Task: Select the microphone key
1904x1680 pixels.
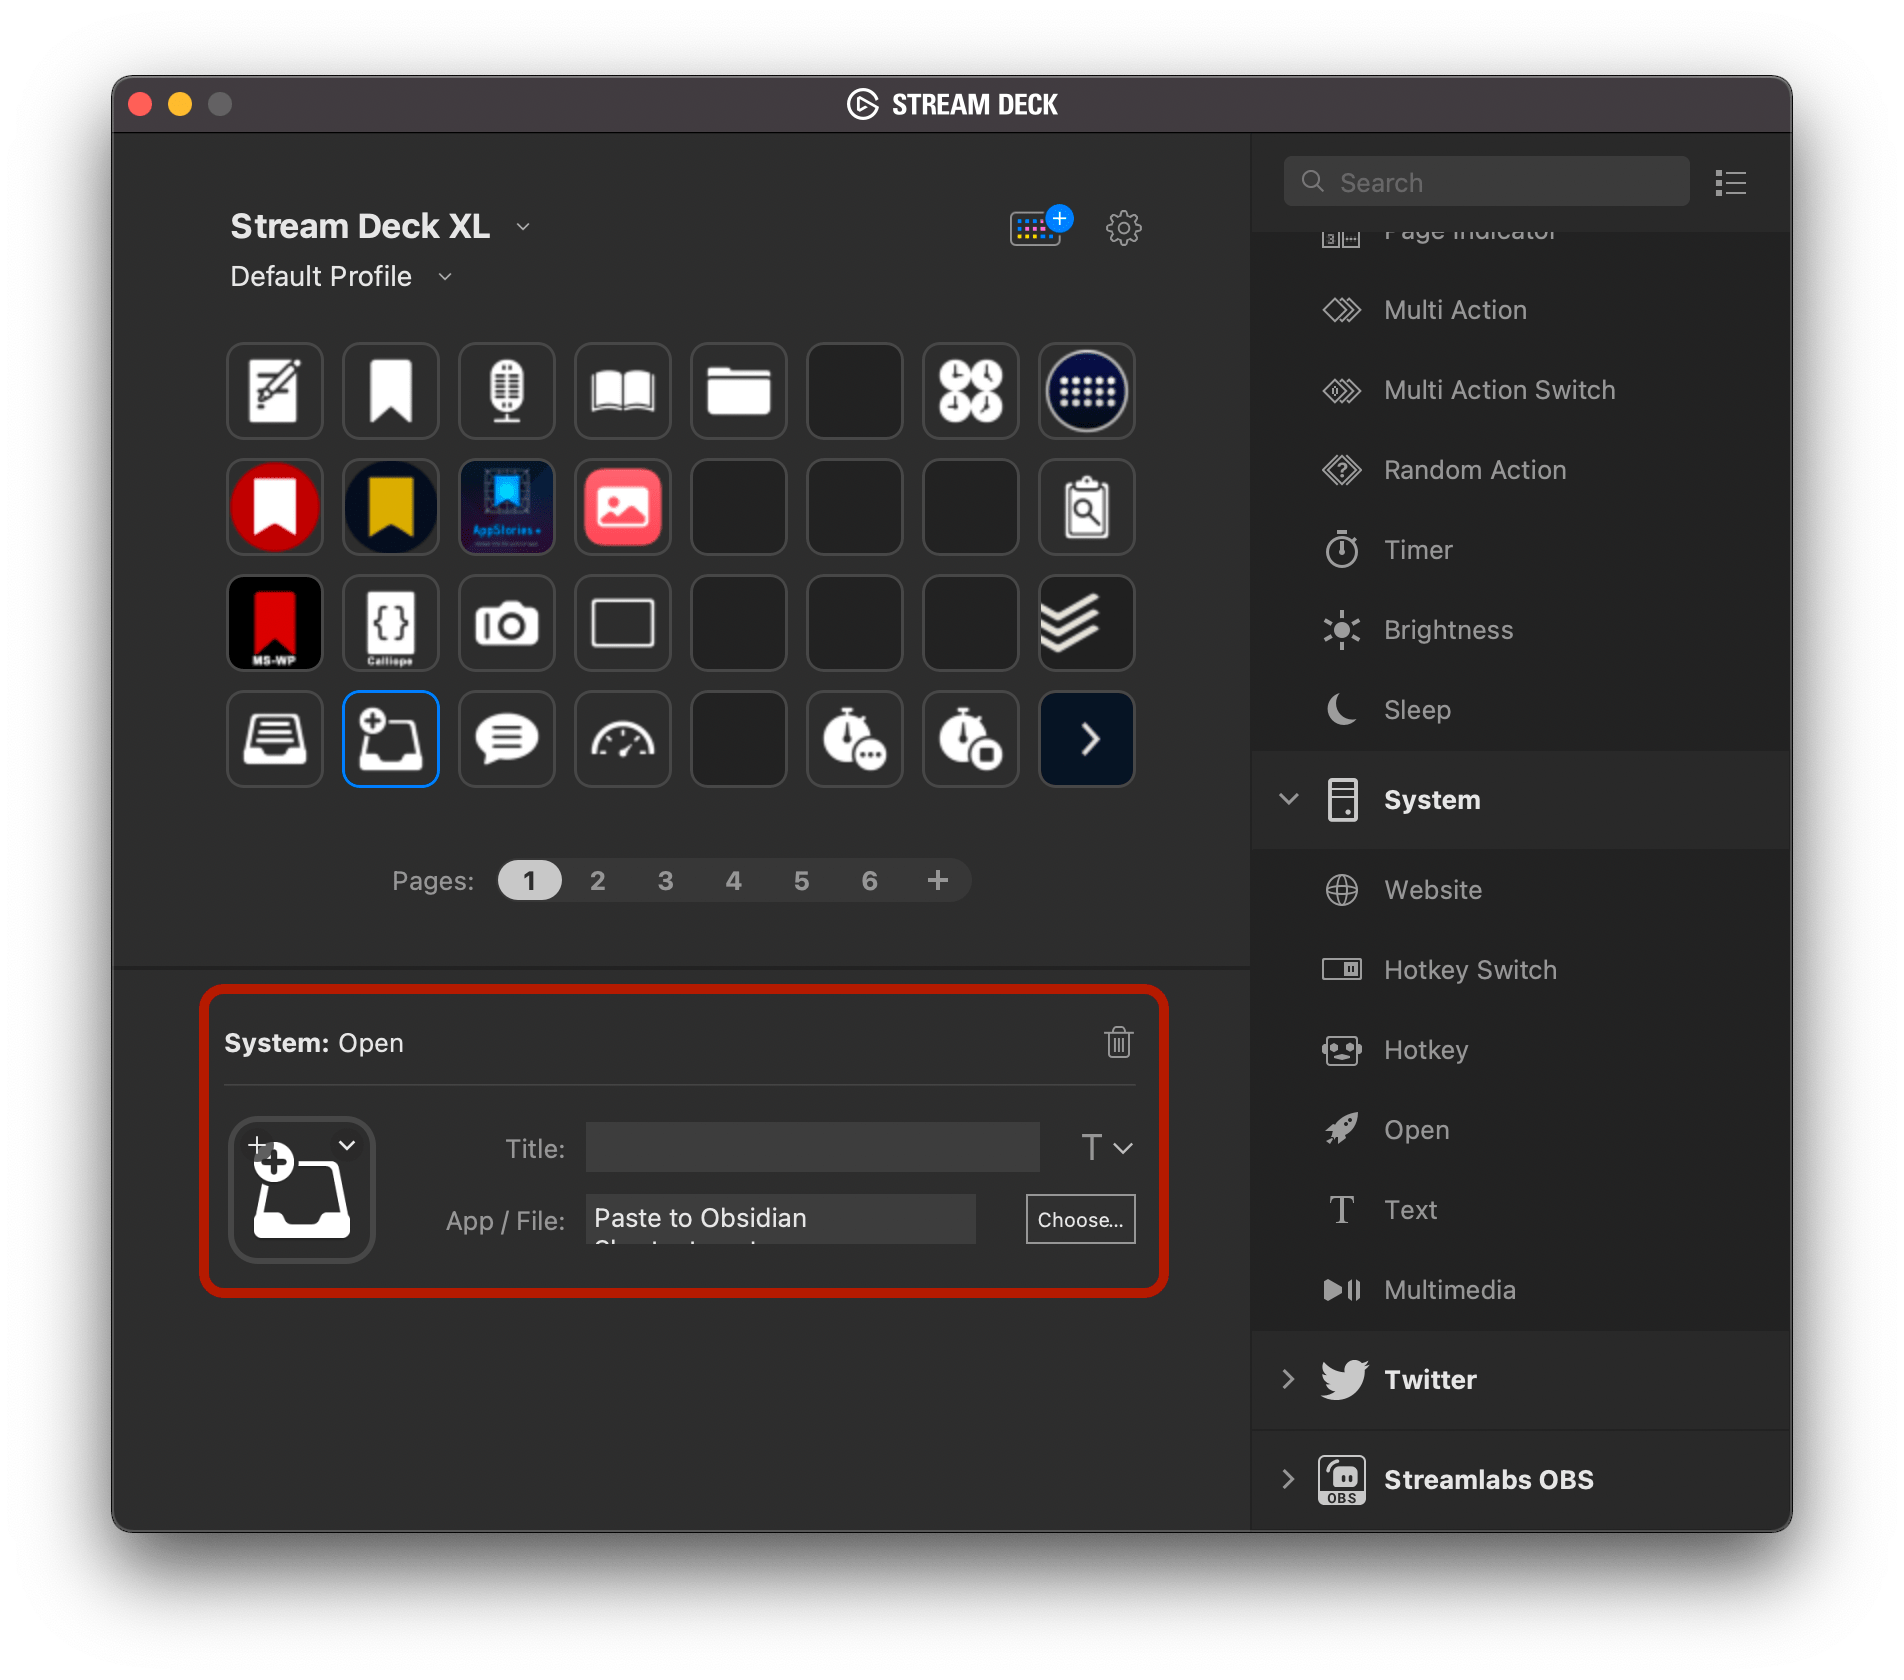Action: coord(507,391)
